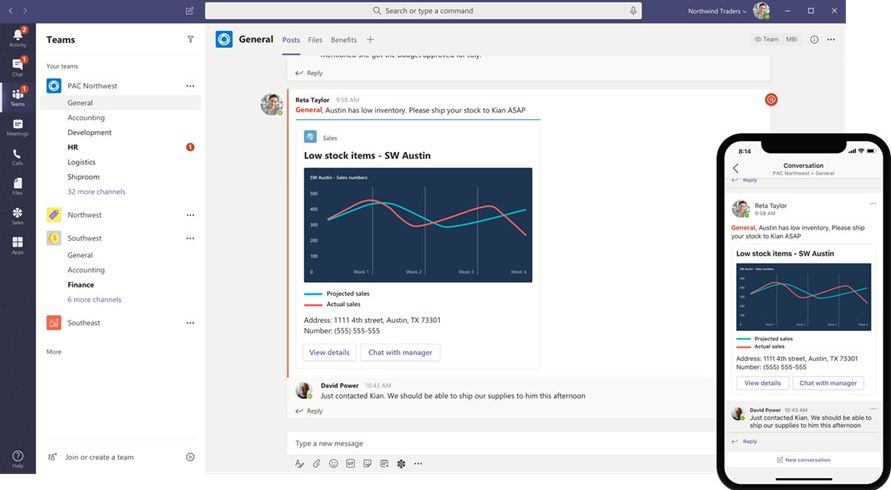Open manage teams settings gear
Image resolution: width=891 pixels, height=490 pixels.
(x=190, y=457)
